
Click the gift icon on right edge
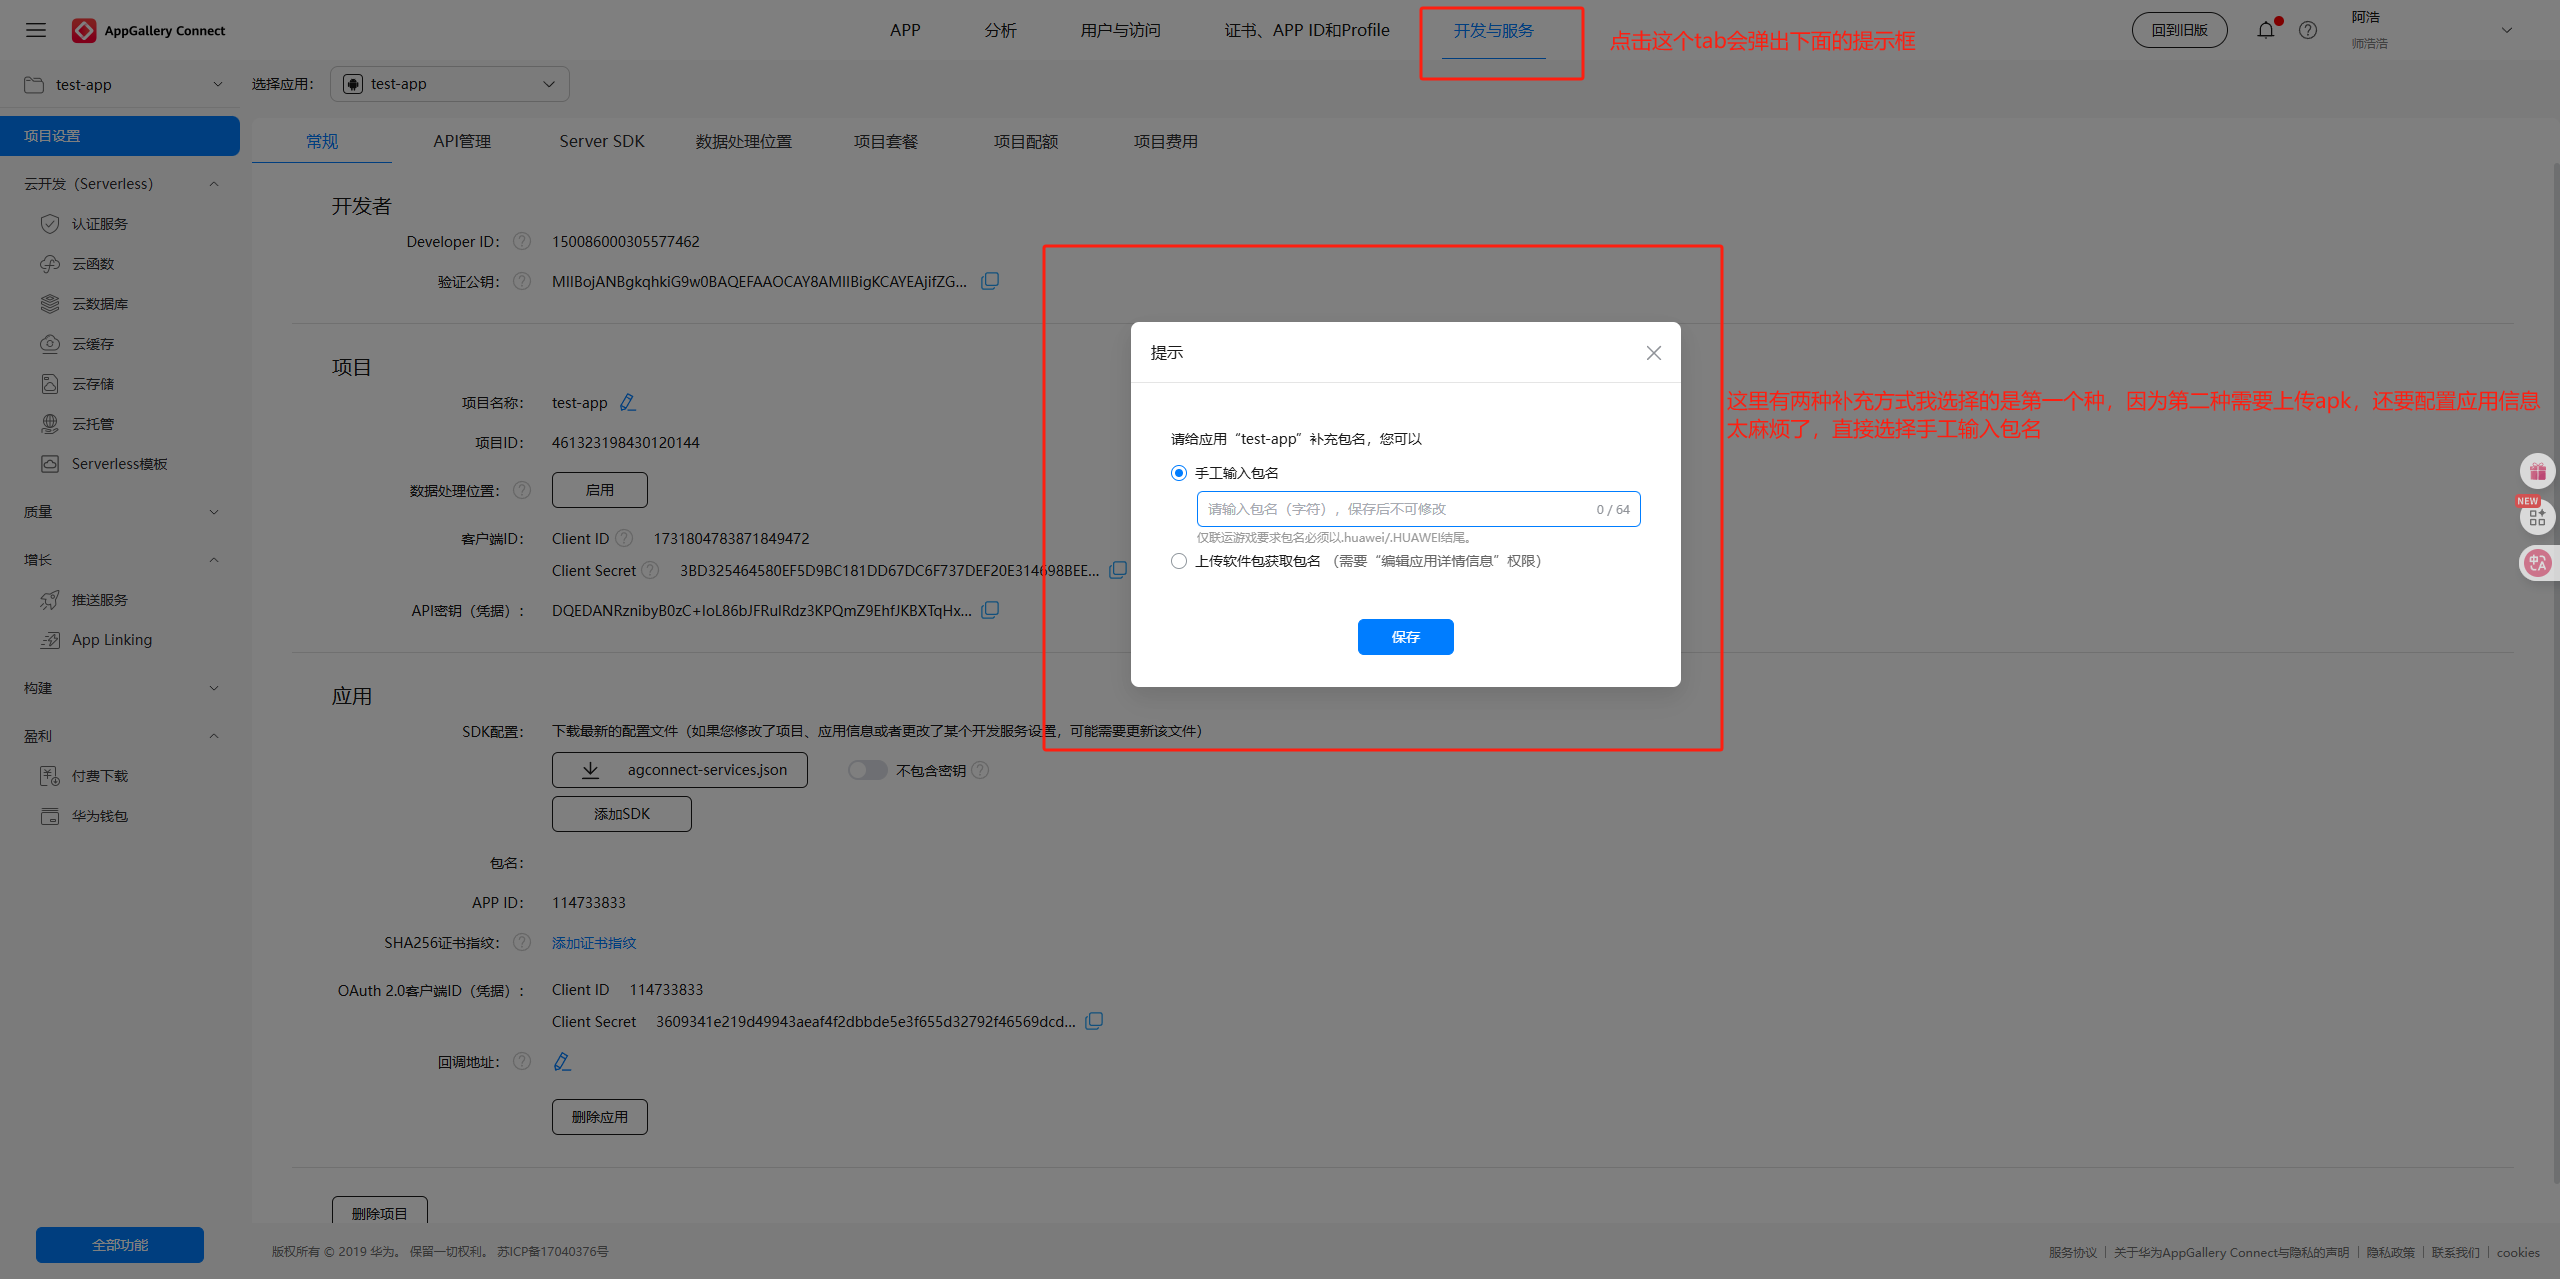click(x=2538, y=471)
